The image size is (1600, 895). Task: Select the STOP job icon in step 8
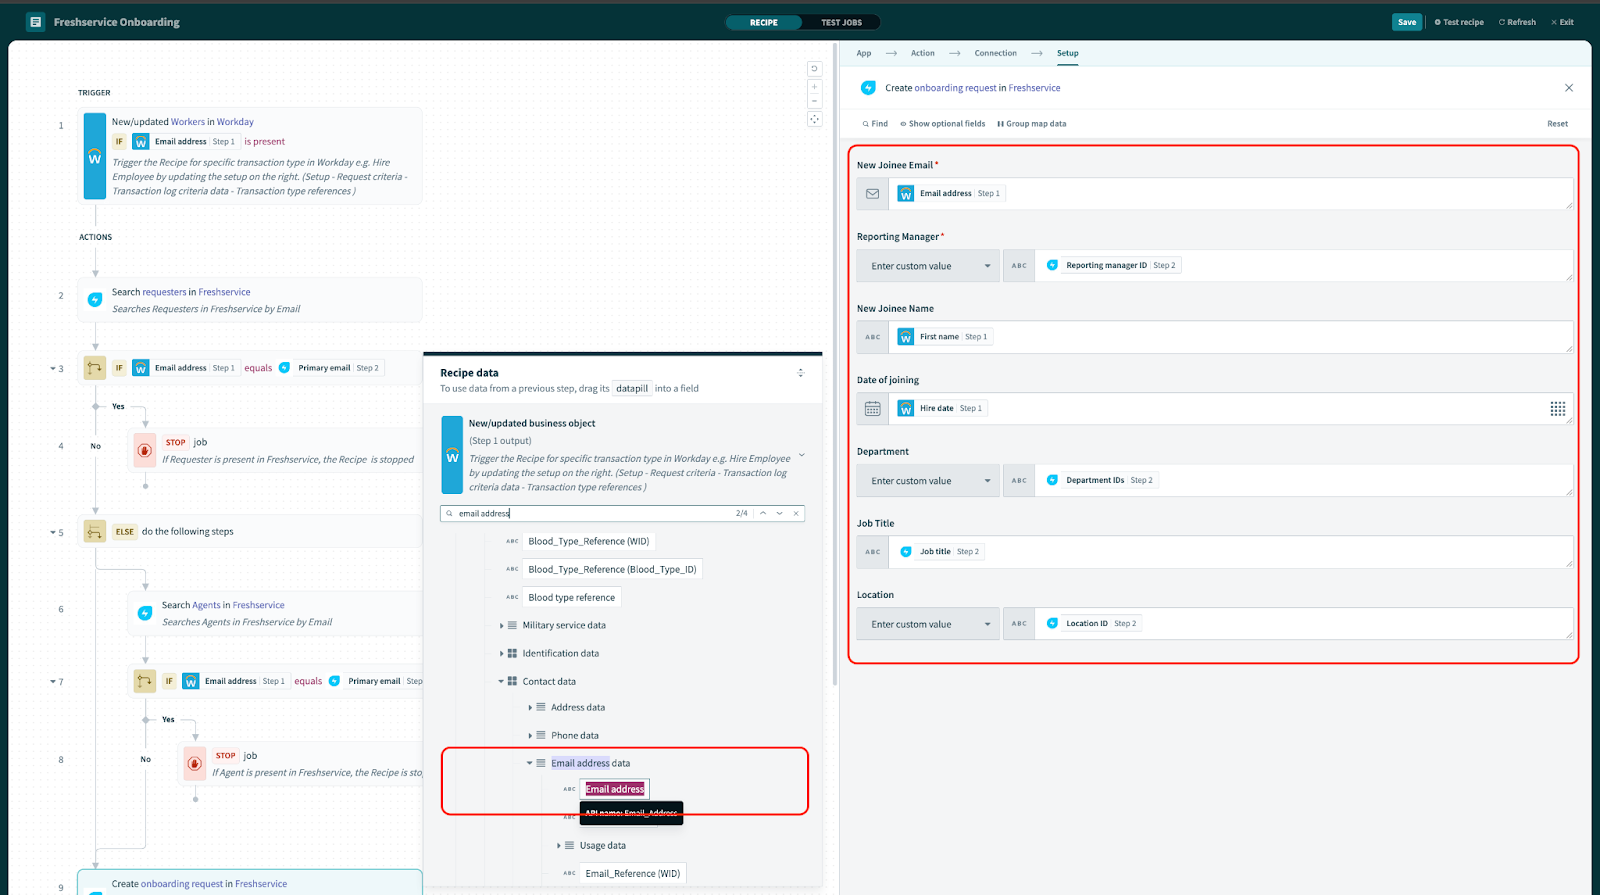pyautogui.click(x=194, y=763)
